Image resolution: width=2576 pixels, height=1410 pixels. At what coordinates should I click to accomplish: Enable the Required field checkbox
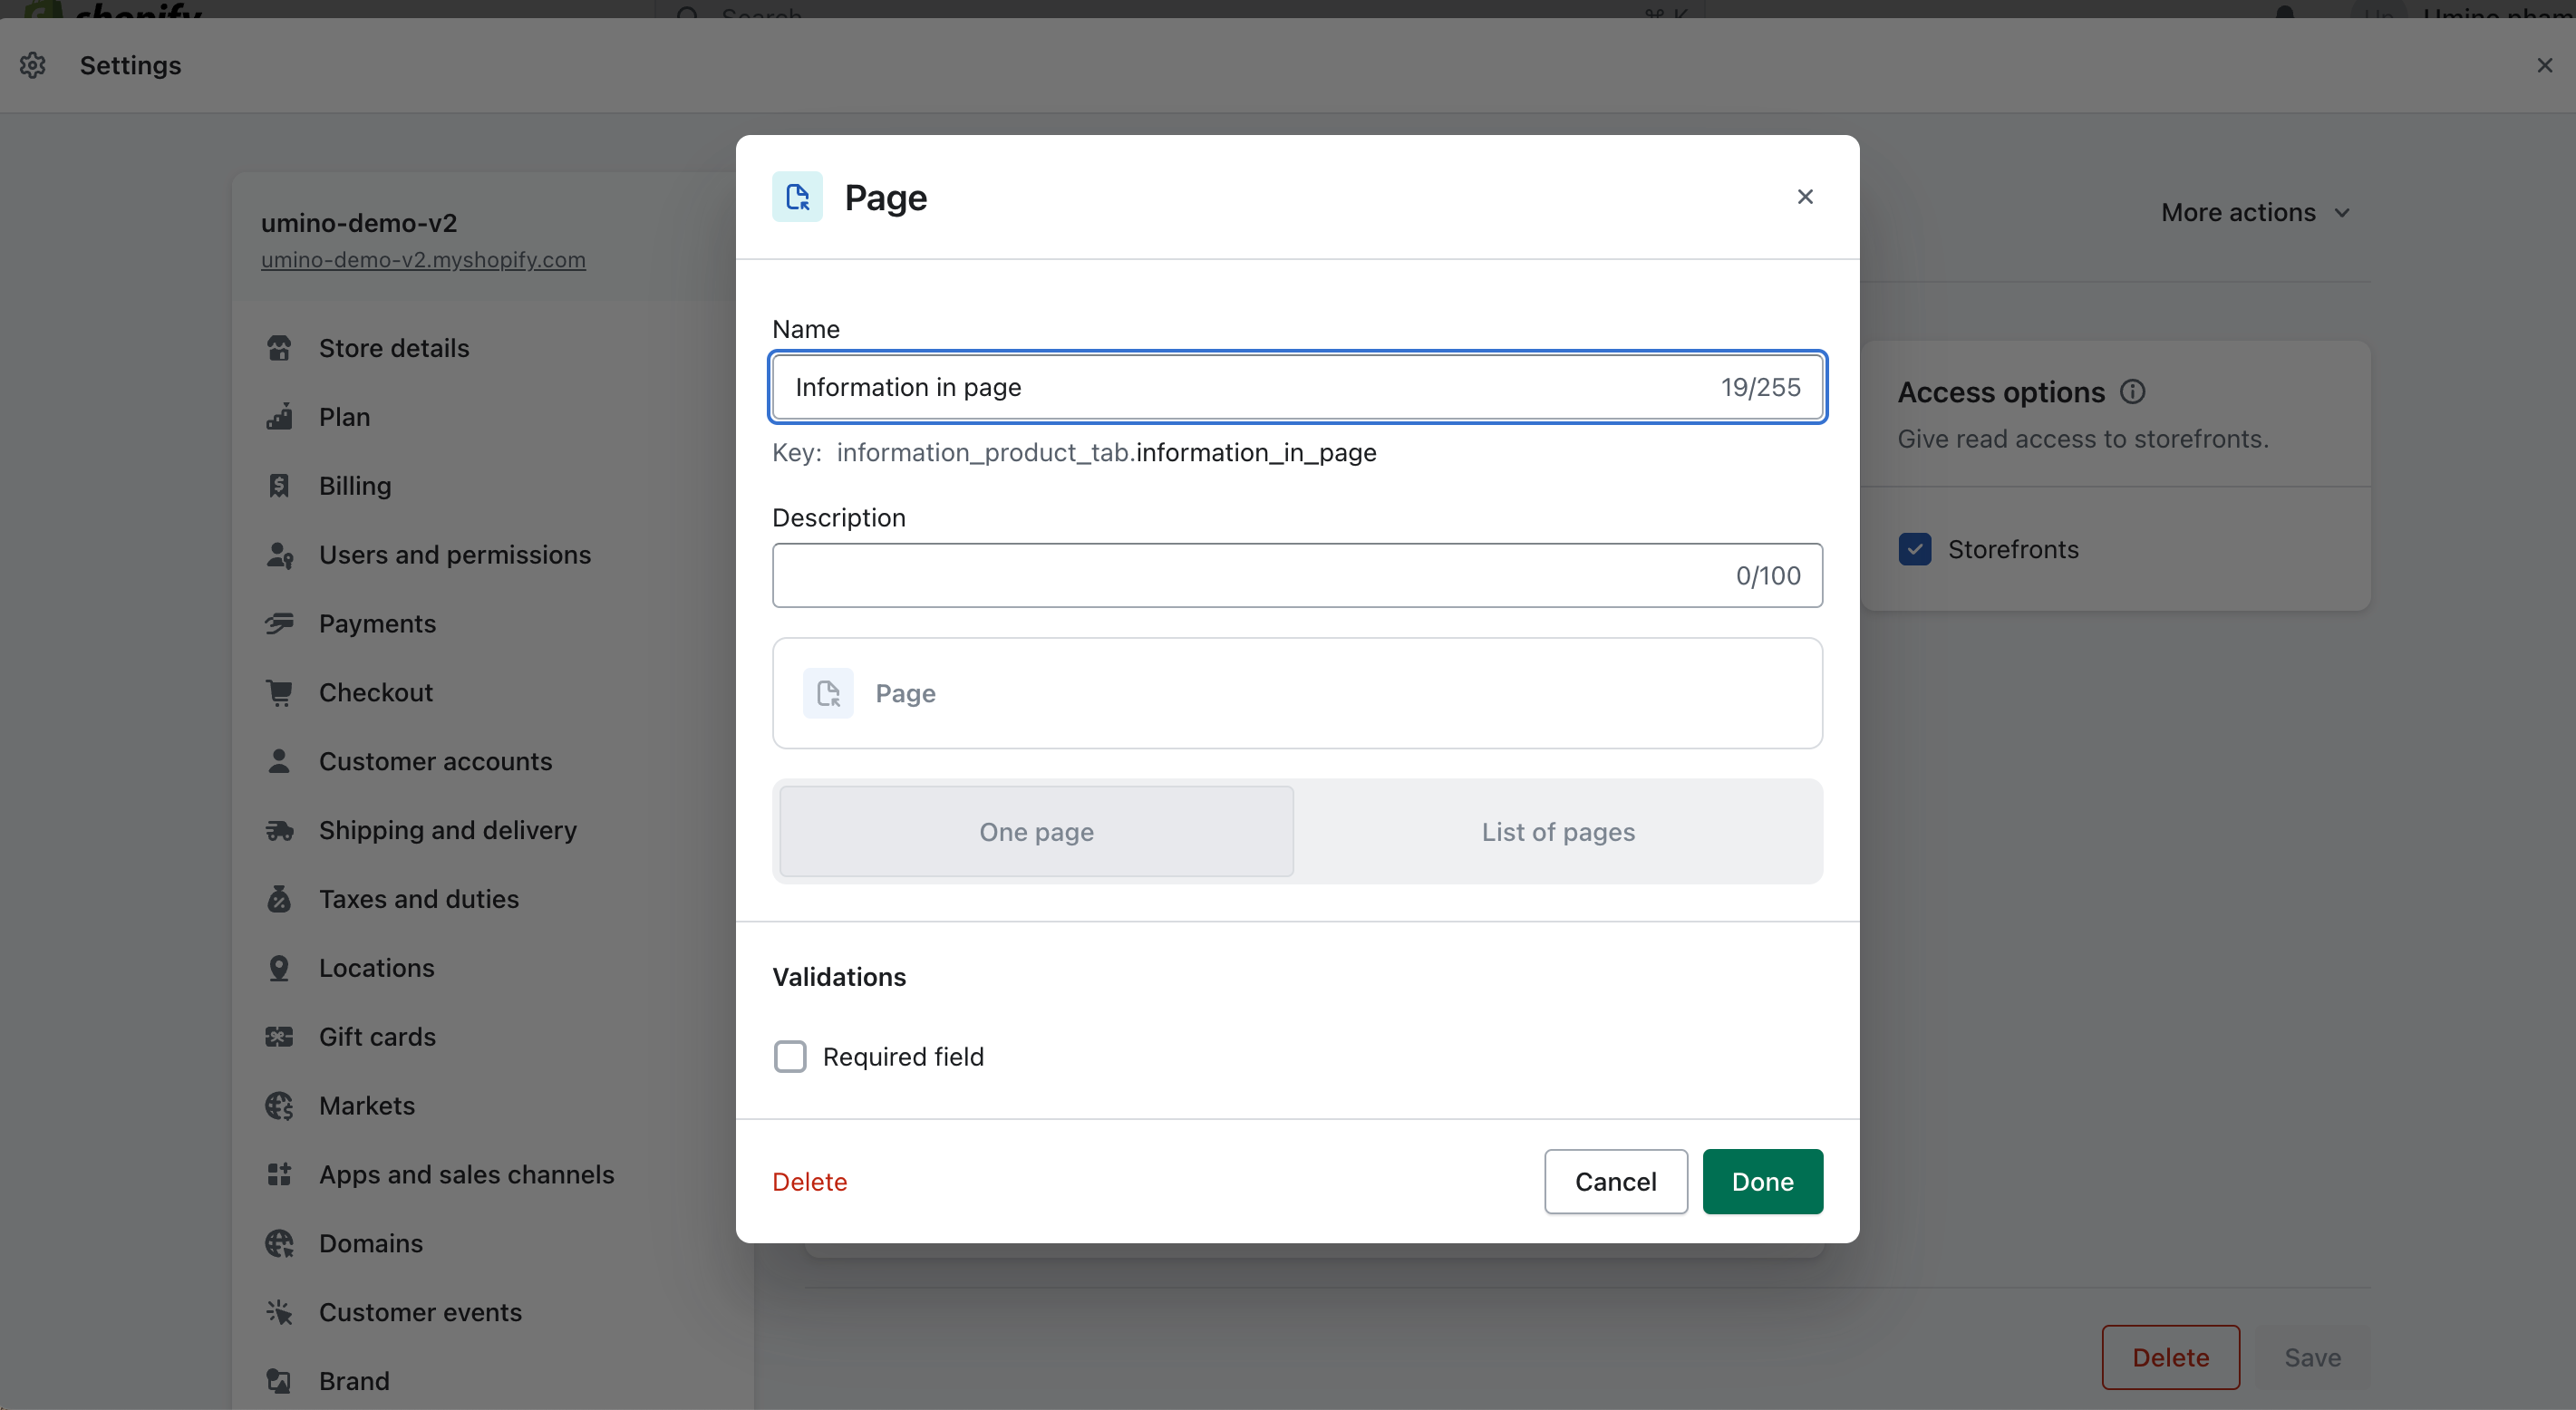click(x=790, y=1056)
